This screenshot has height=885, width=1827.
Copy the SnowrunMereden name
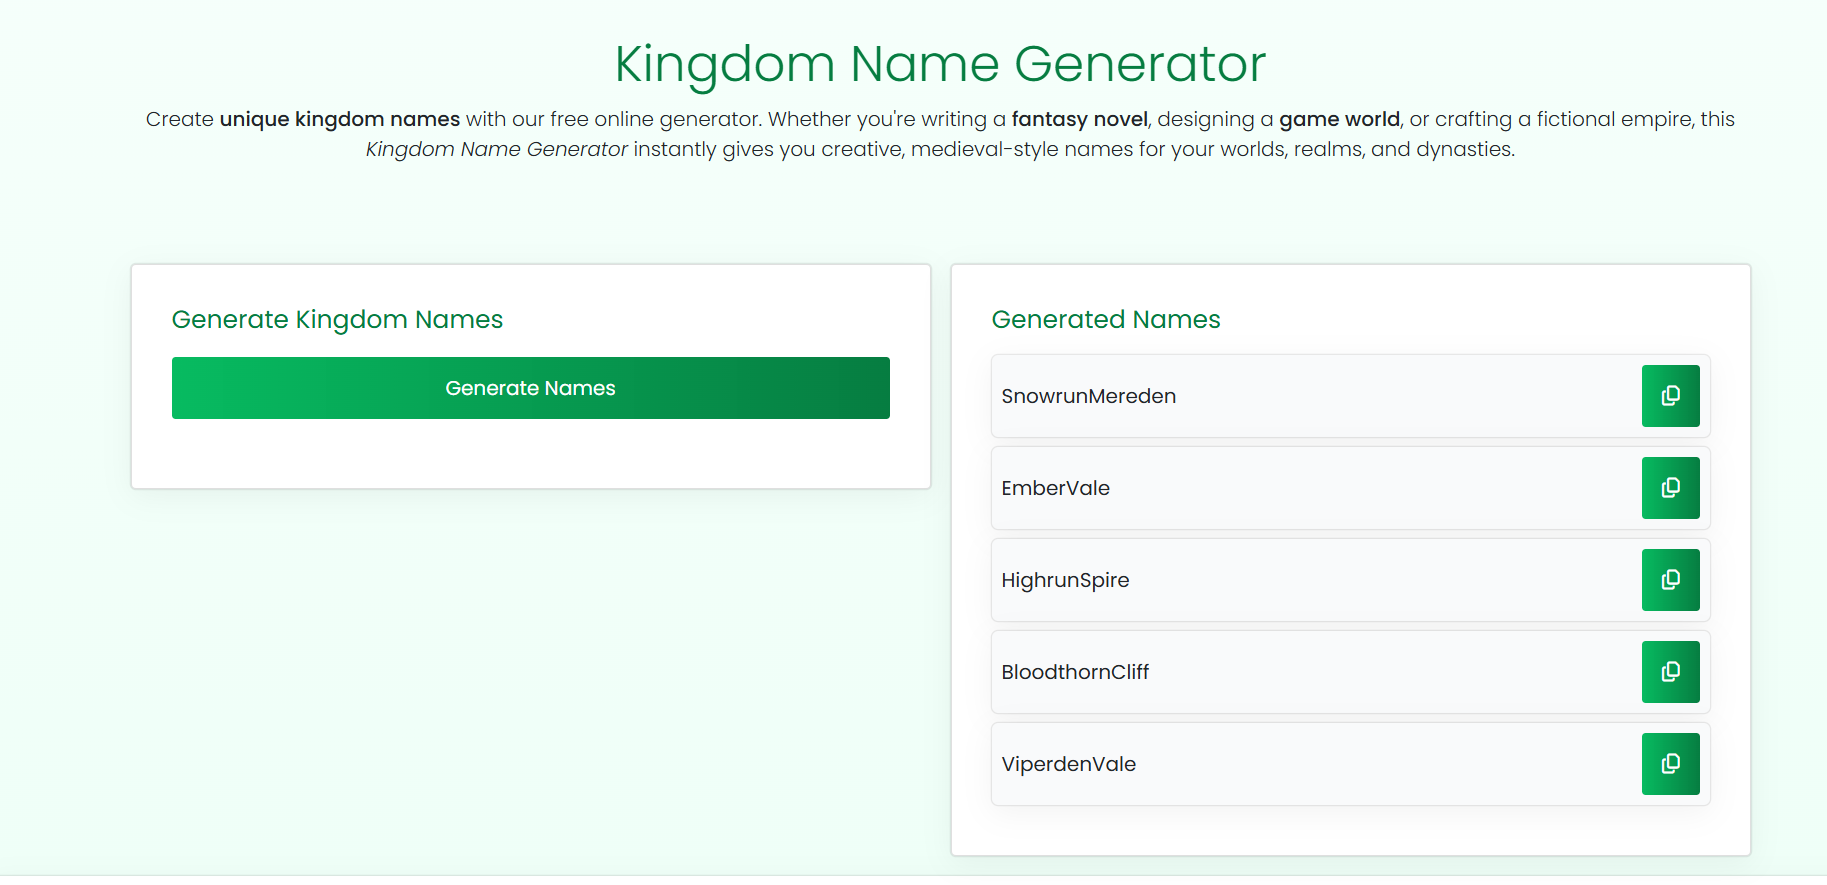tap(1670, 396)
